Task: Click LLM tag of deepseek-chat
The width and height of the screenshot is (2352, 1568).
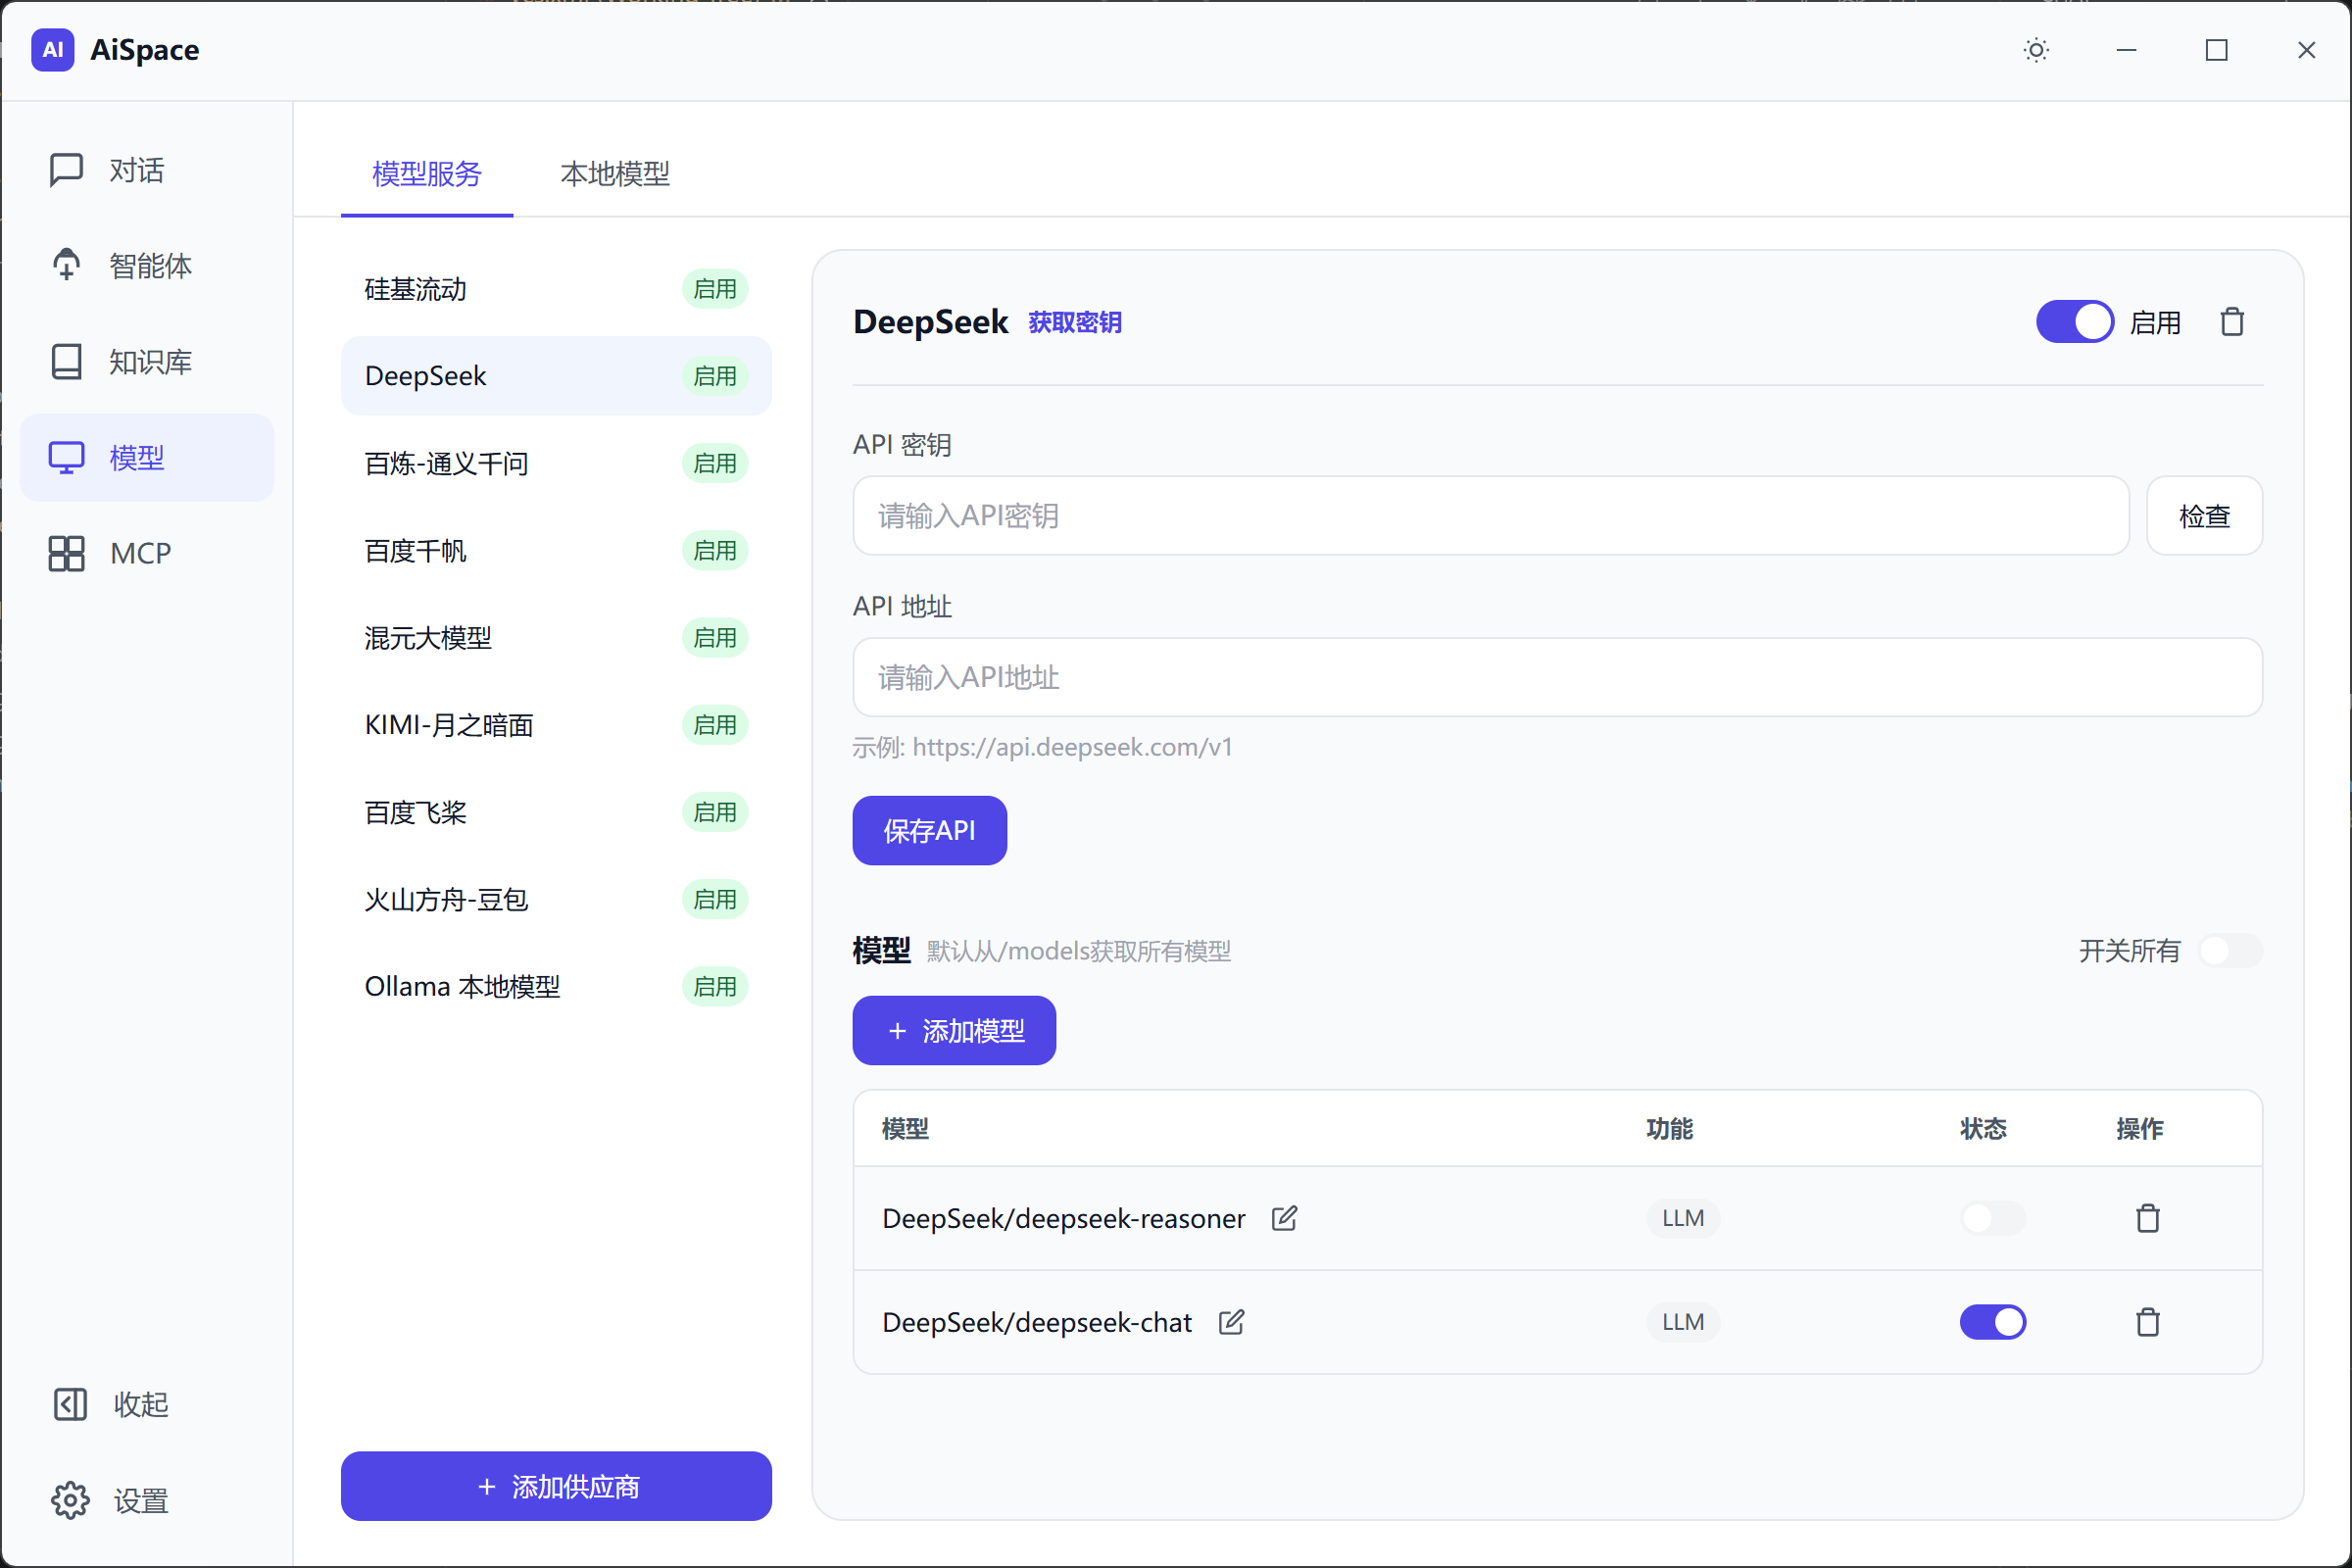Action: (x=1683, y=1322)
